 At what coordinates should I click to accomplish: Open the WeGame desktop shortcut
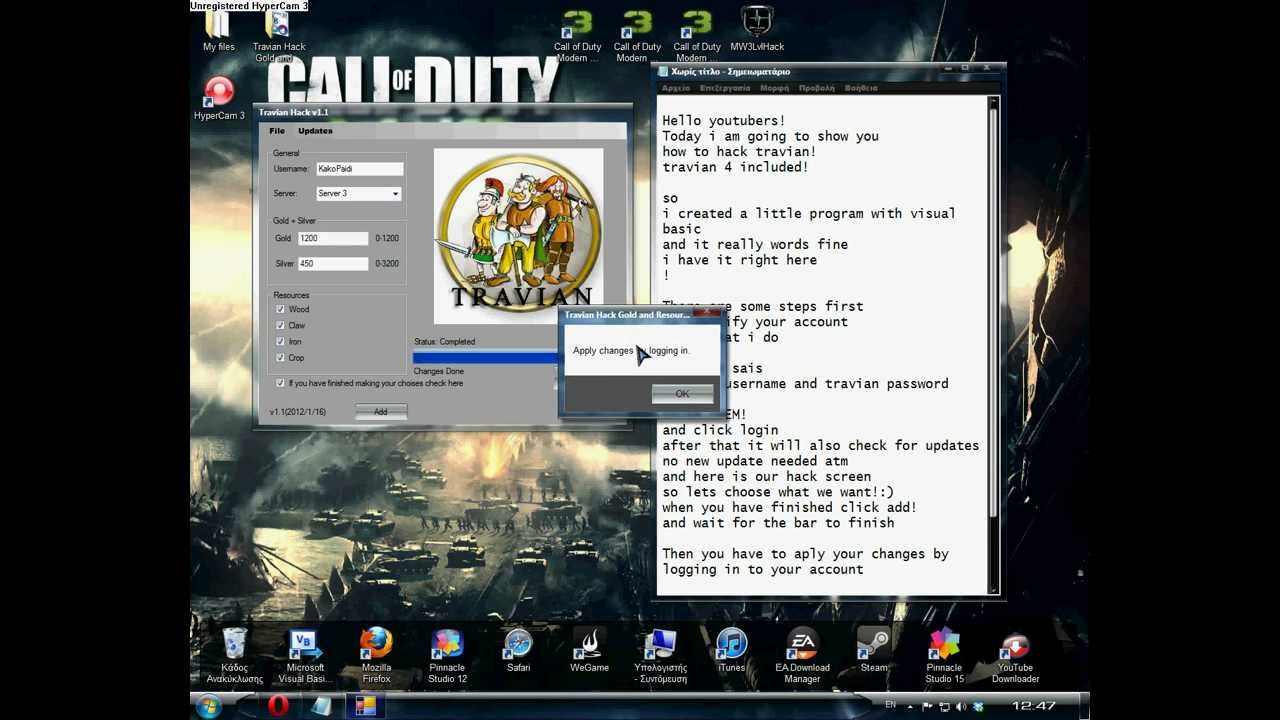(589, 651)
